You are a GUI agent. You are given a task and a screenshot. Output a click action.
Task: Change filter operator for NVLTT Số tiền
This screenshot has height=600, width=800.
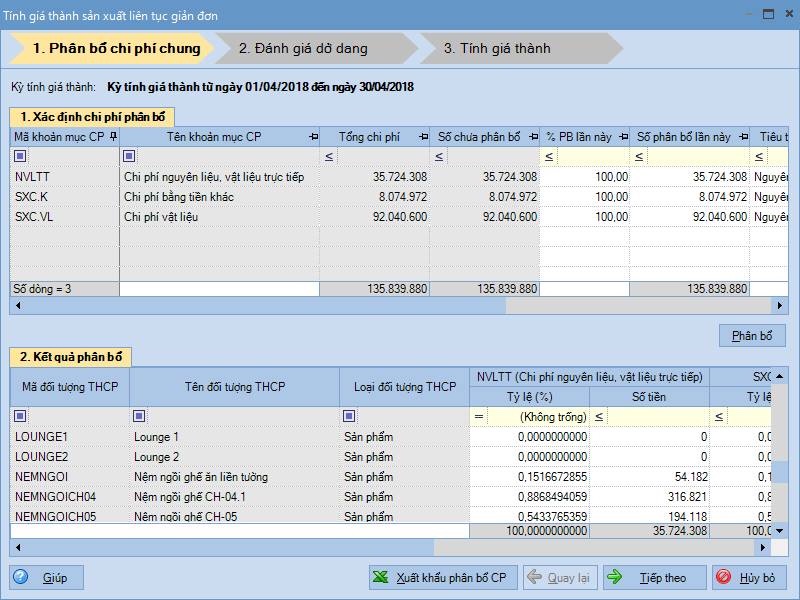pyautogui.click(x=599, y=417)
